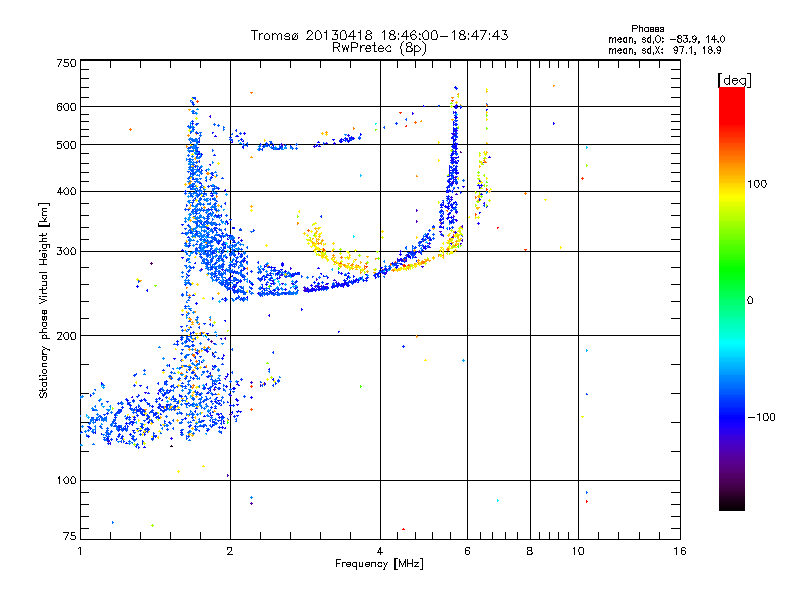Screen dimensions: 800x600
Task: Click the y-axis tick label "75"
Action: [x=69, y=536]
